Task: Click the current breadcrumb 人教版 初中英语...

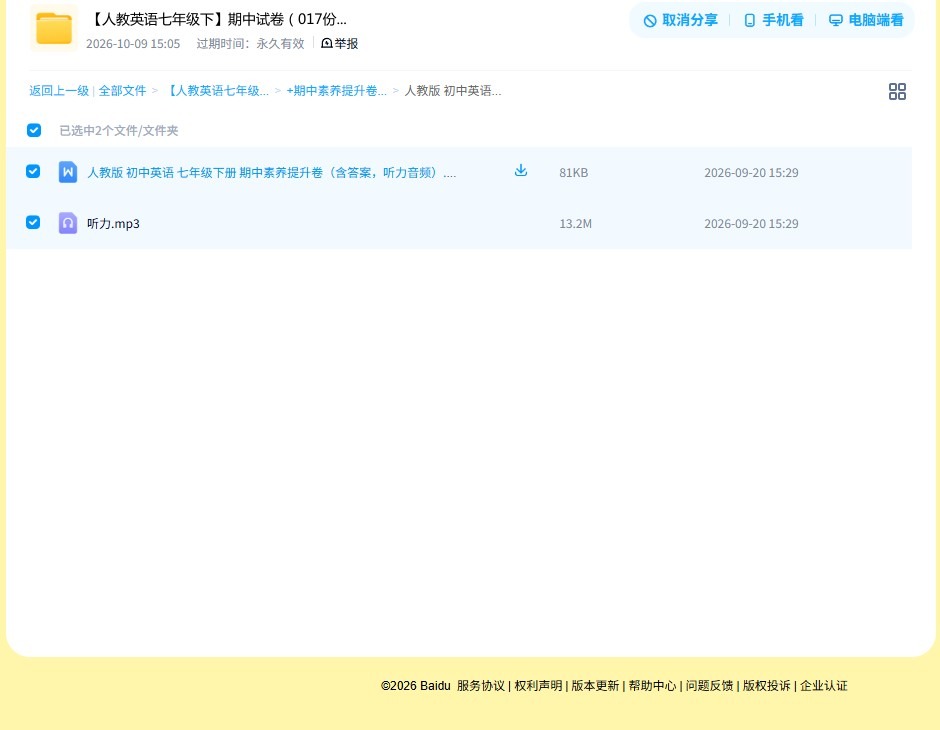Action: tap(453, 91)
